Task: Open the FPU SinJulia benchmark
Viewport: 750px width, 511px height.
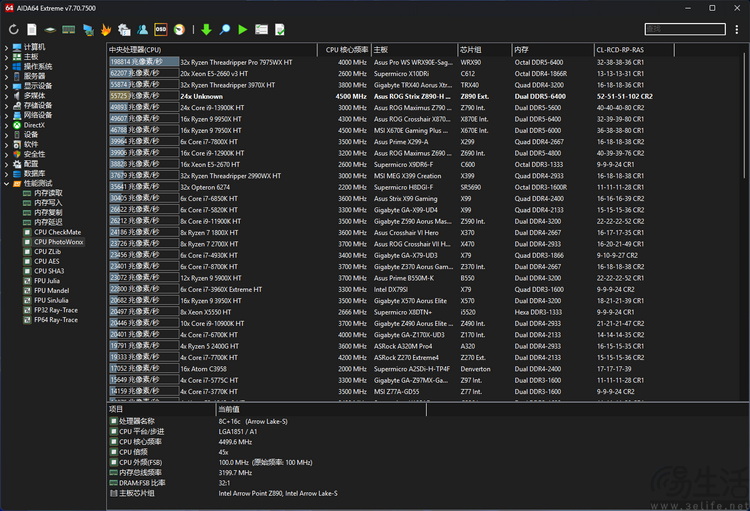Action: (x=51, y=300)
